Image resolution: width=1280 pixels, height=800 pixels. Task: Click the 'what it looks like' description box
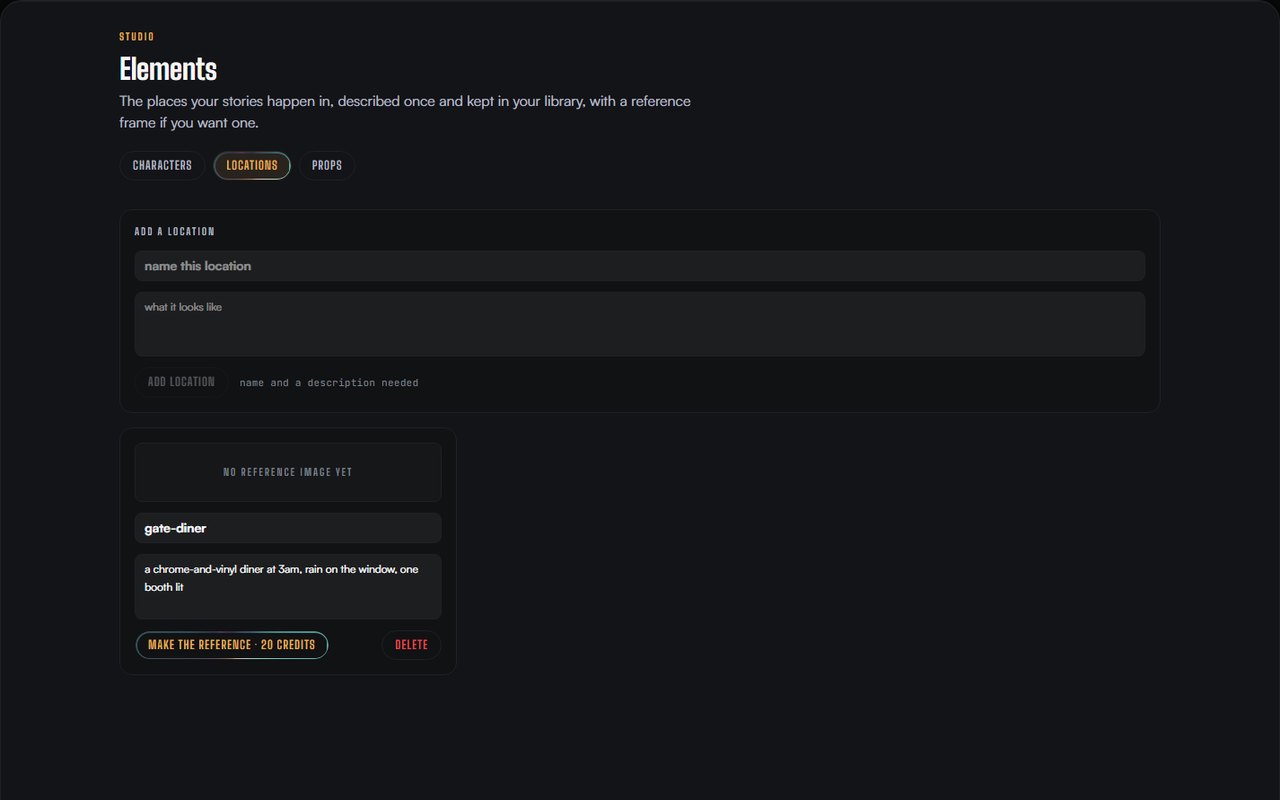pos(640,324)
